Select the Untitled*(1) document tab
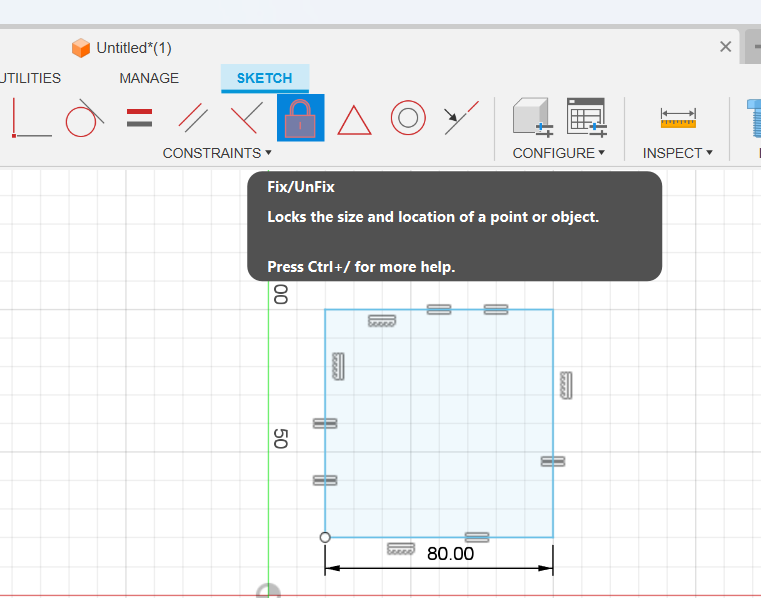Image resolution: width=761 pixels, height=598 pixels. click(122, 48)
